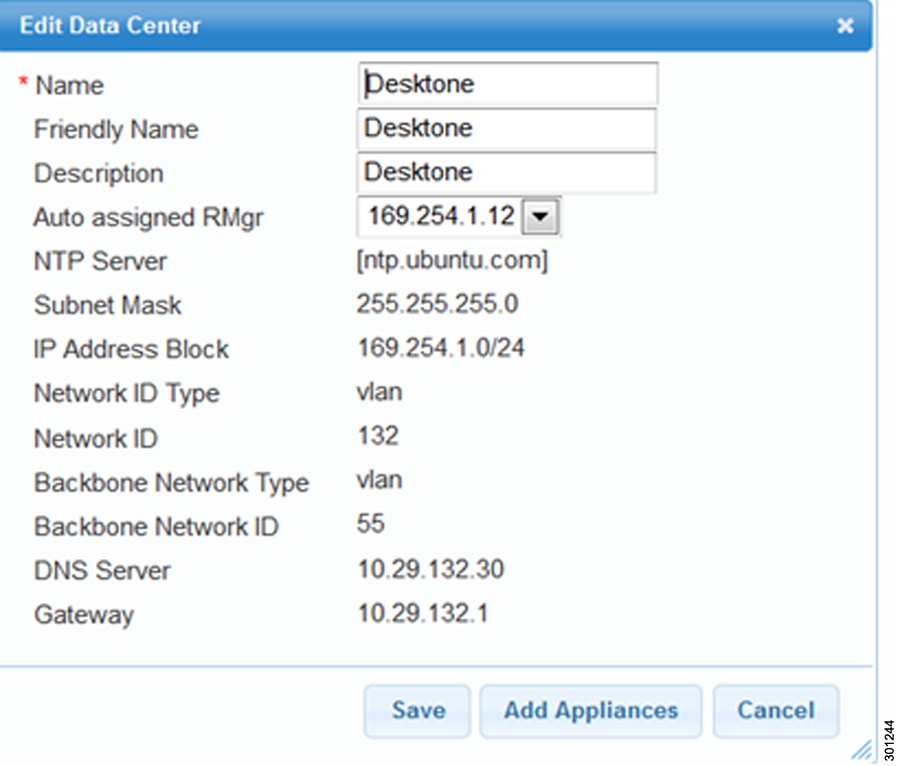This screenshot has height=766, width=900.
Task: Click the Backbone Network ID label
Action: [x=157, y=527]
